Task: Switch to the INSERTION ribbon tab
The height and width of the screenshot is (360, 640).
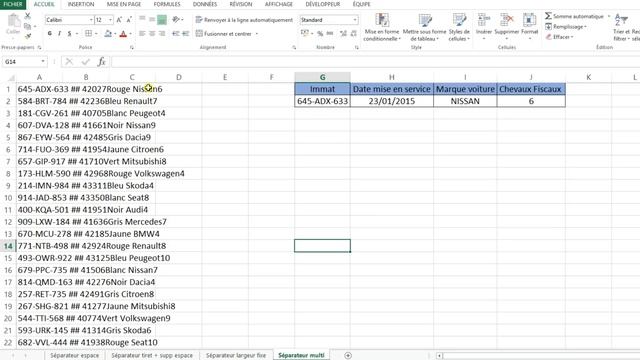Action: (81, 4)
